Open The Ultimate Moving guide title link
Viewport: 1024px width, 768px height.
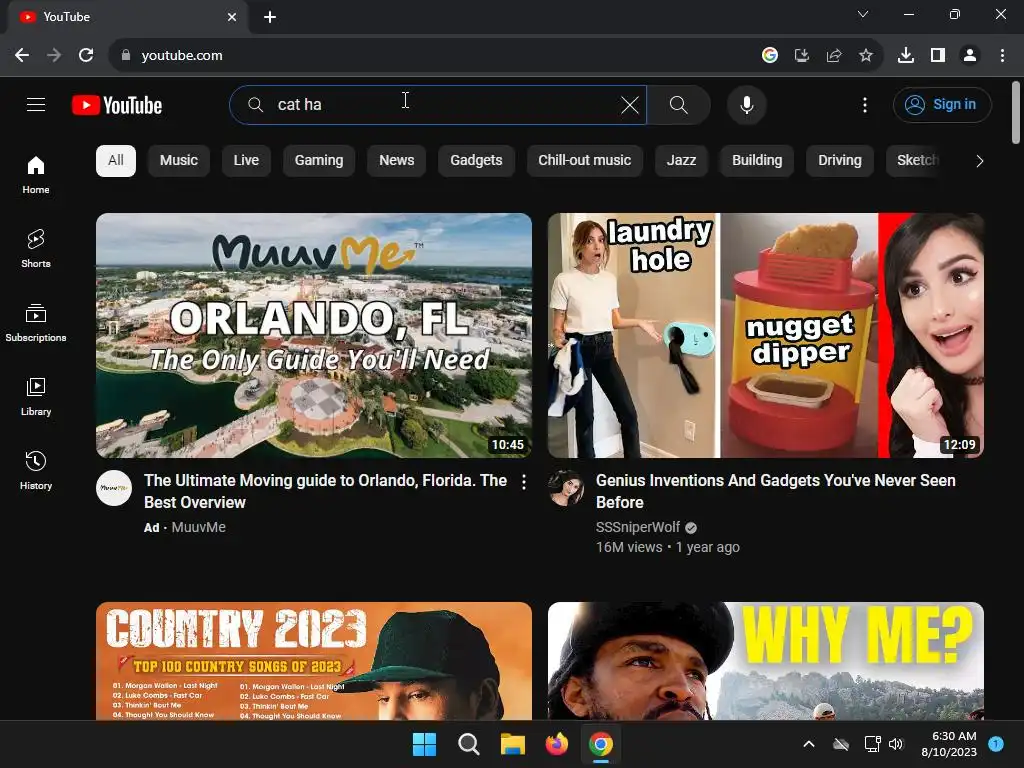click(x=325, y=491)
